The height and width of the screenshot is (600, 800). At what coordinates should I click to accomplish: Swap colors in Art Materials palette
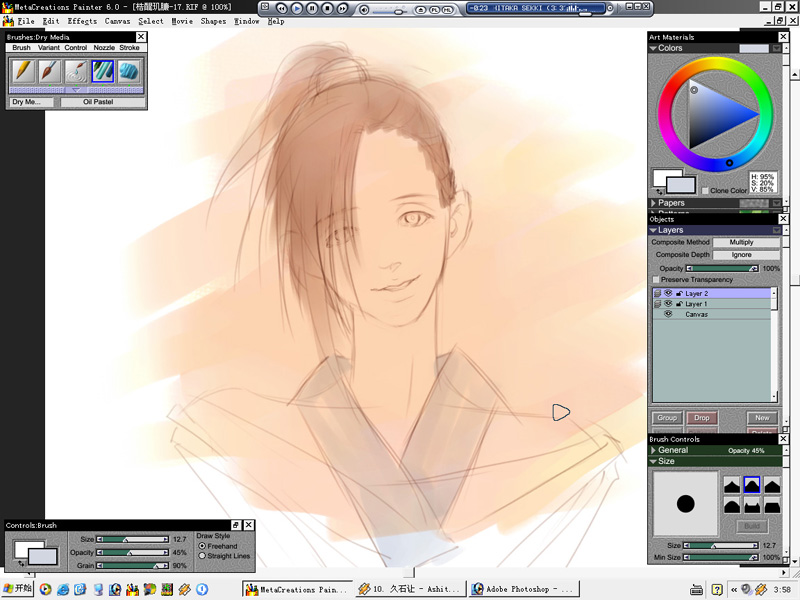pyautogui.click(x=660, y=192)
